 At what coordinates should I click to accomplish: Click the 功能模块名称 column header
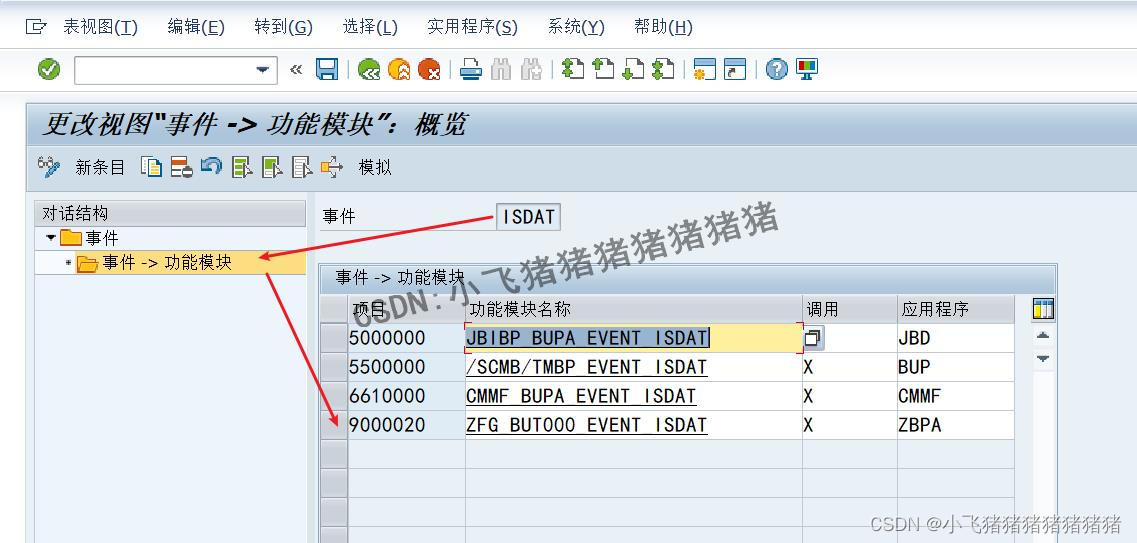[633, 310]
